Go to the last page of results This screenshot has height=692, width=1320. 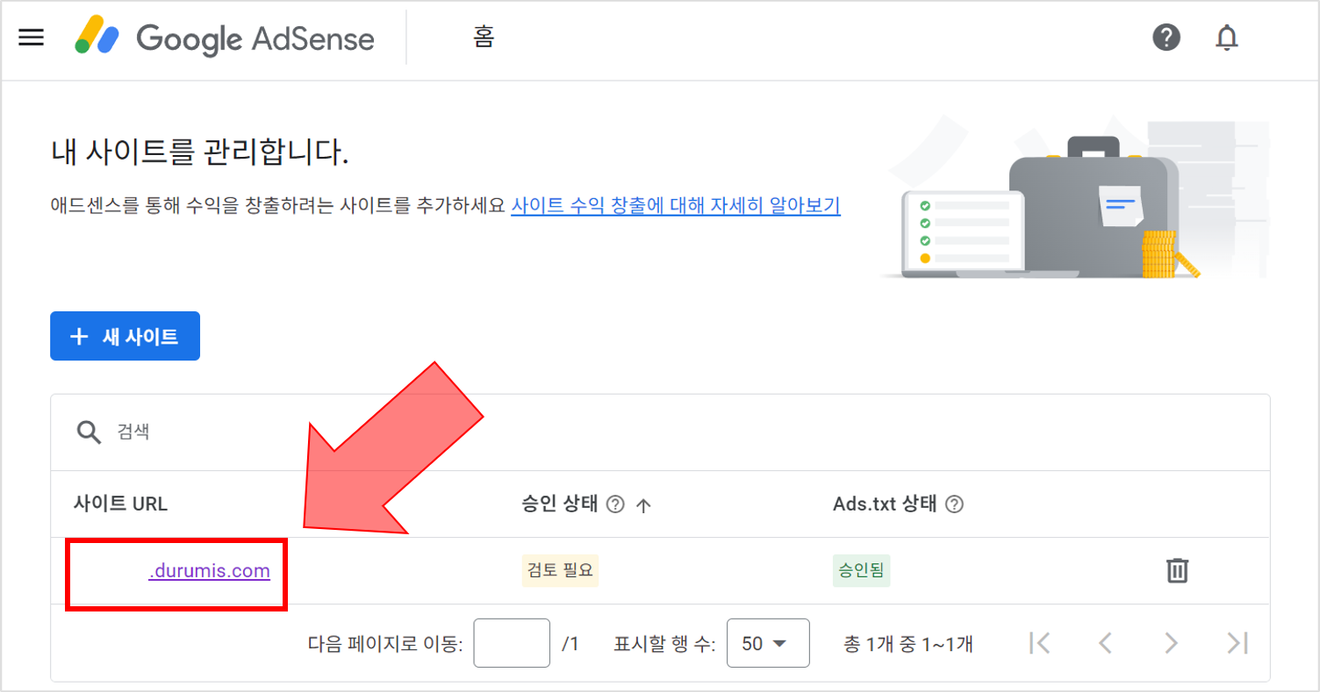click(1238, 643)
